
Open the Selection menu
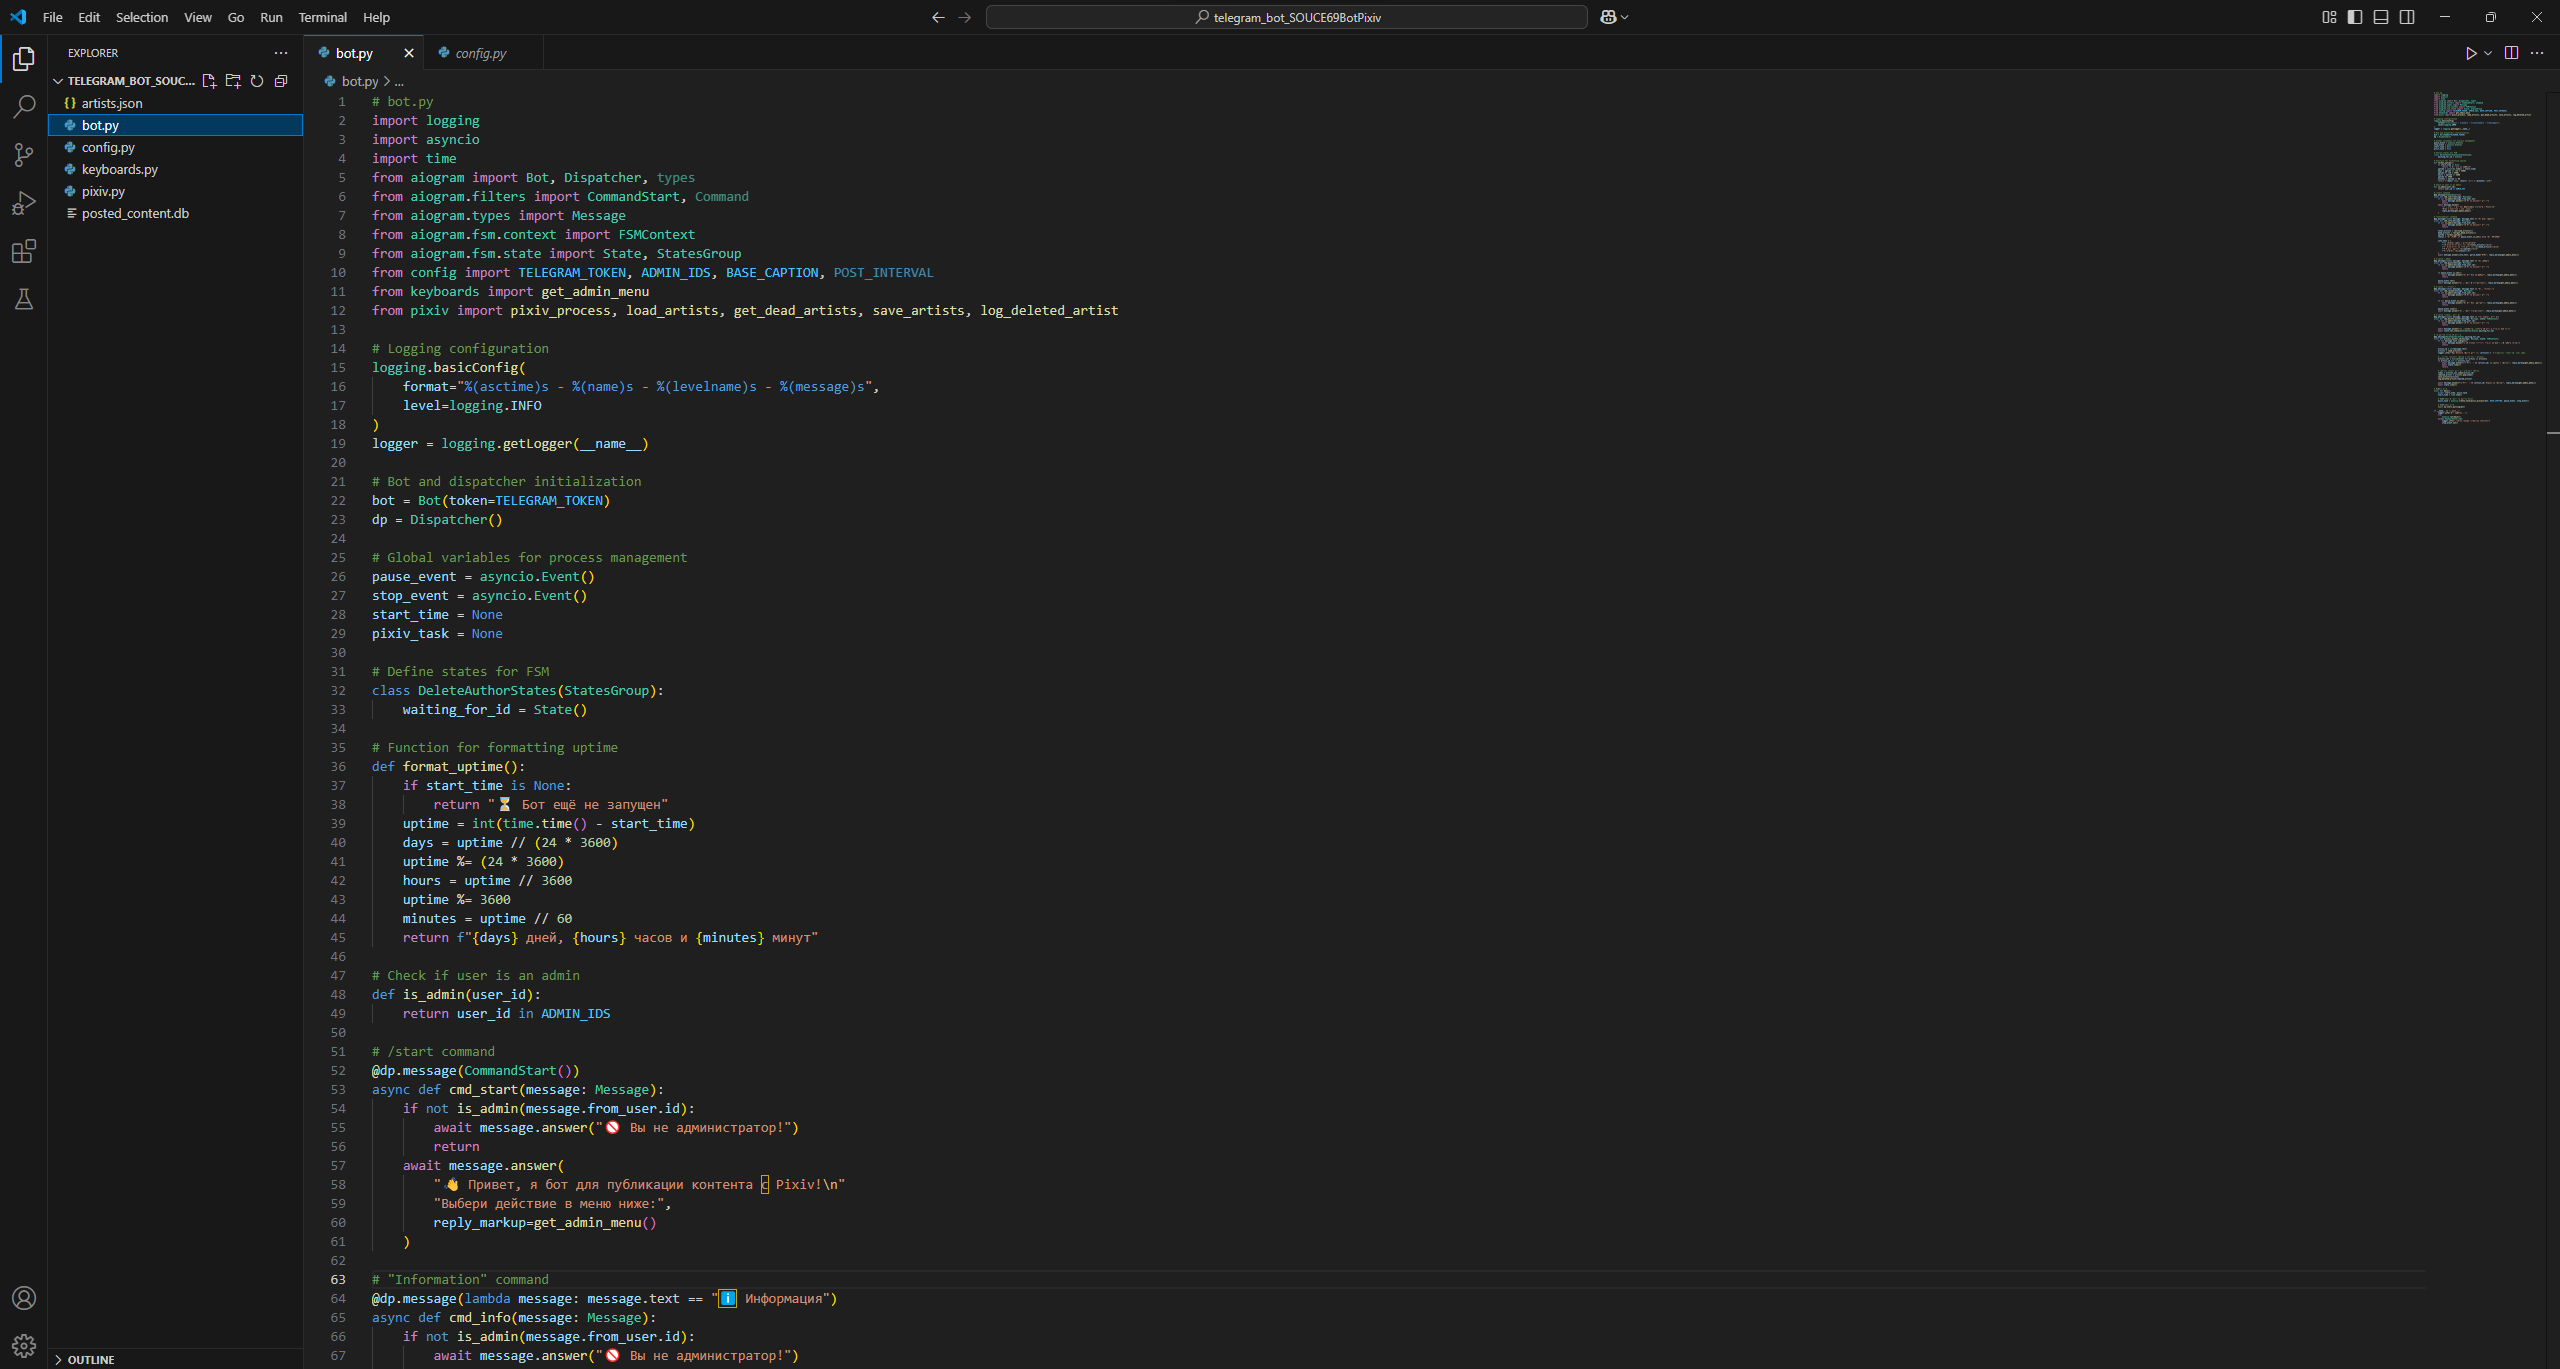pos(142,17)
